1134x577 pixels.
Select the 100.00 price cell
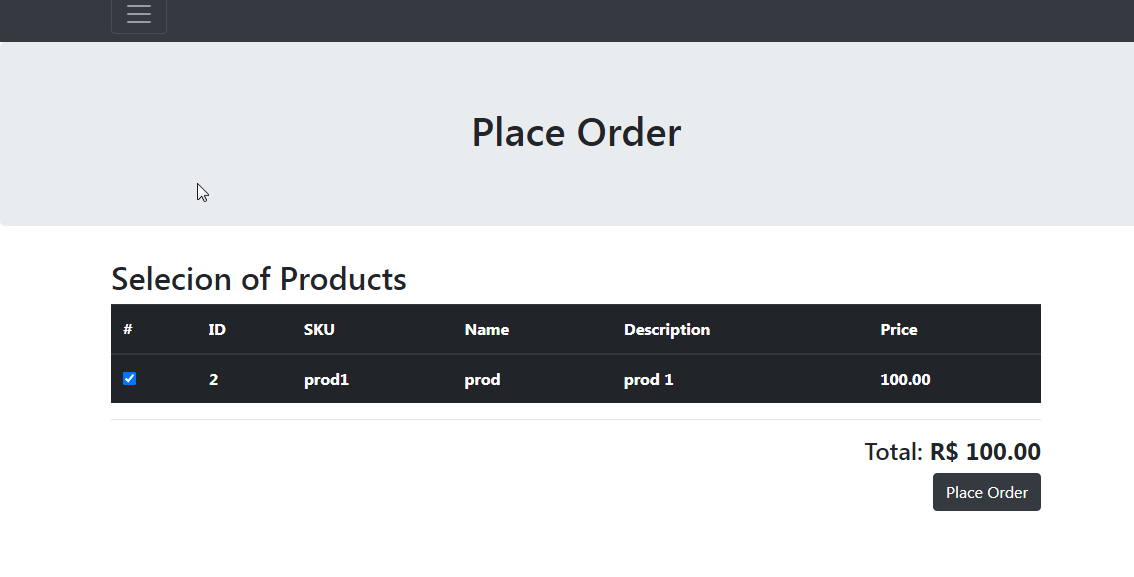pyautogui.click(x=905, y=379)
